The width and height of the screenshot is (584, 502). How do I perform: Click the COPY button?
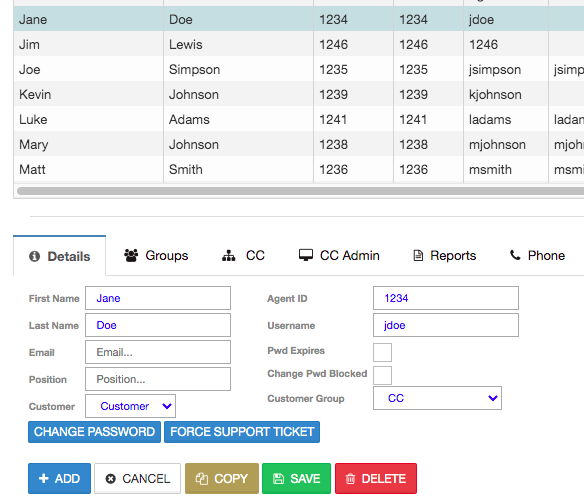click(x=222, y=479)
